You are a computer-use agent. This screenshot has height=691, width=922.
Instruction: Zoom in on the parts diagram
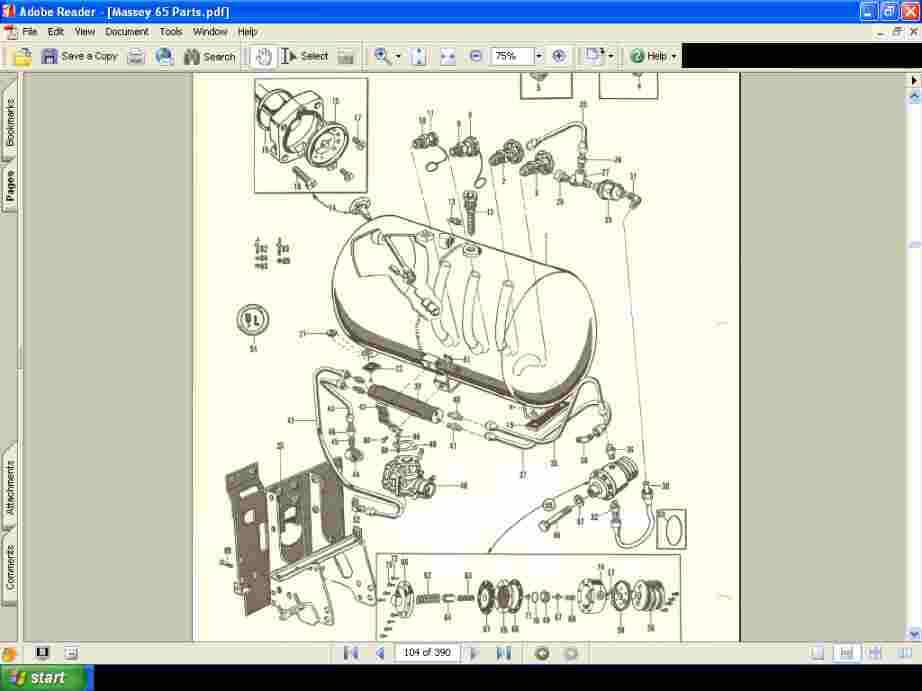click(x=559, y=56)
